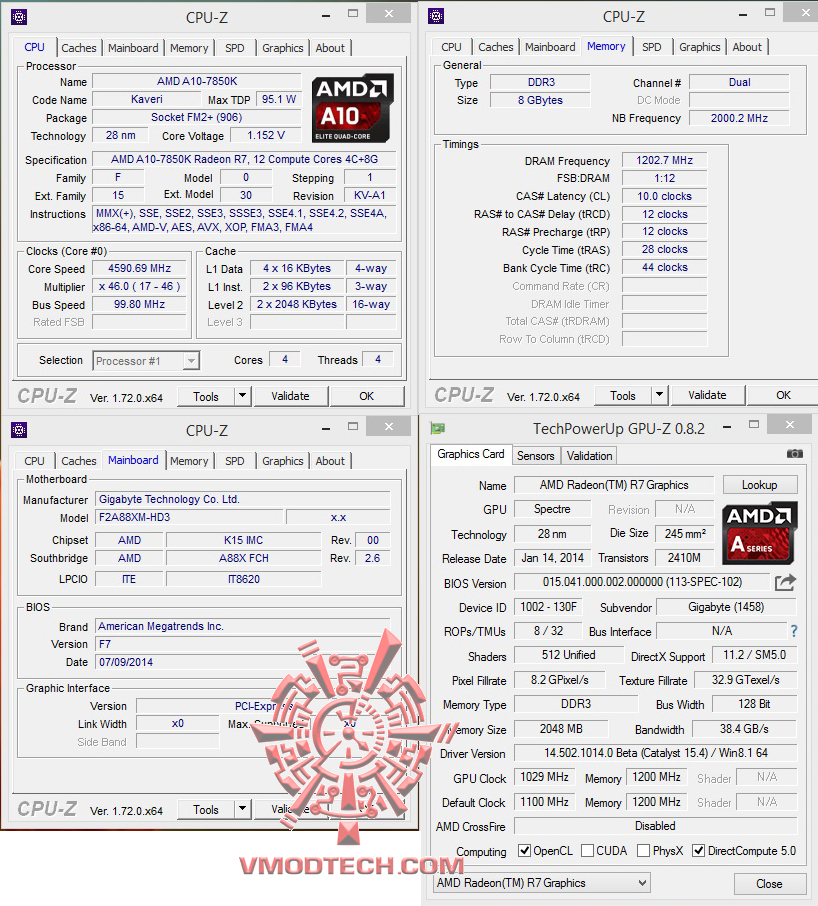This screenshot has height=906, width=818.
Task: Click the Multiplier value x 46.0
Action: pyautogui.click(x=139, y=287)
